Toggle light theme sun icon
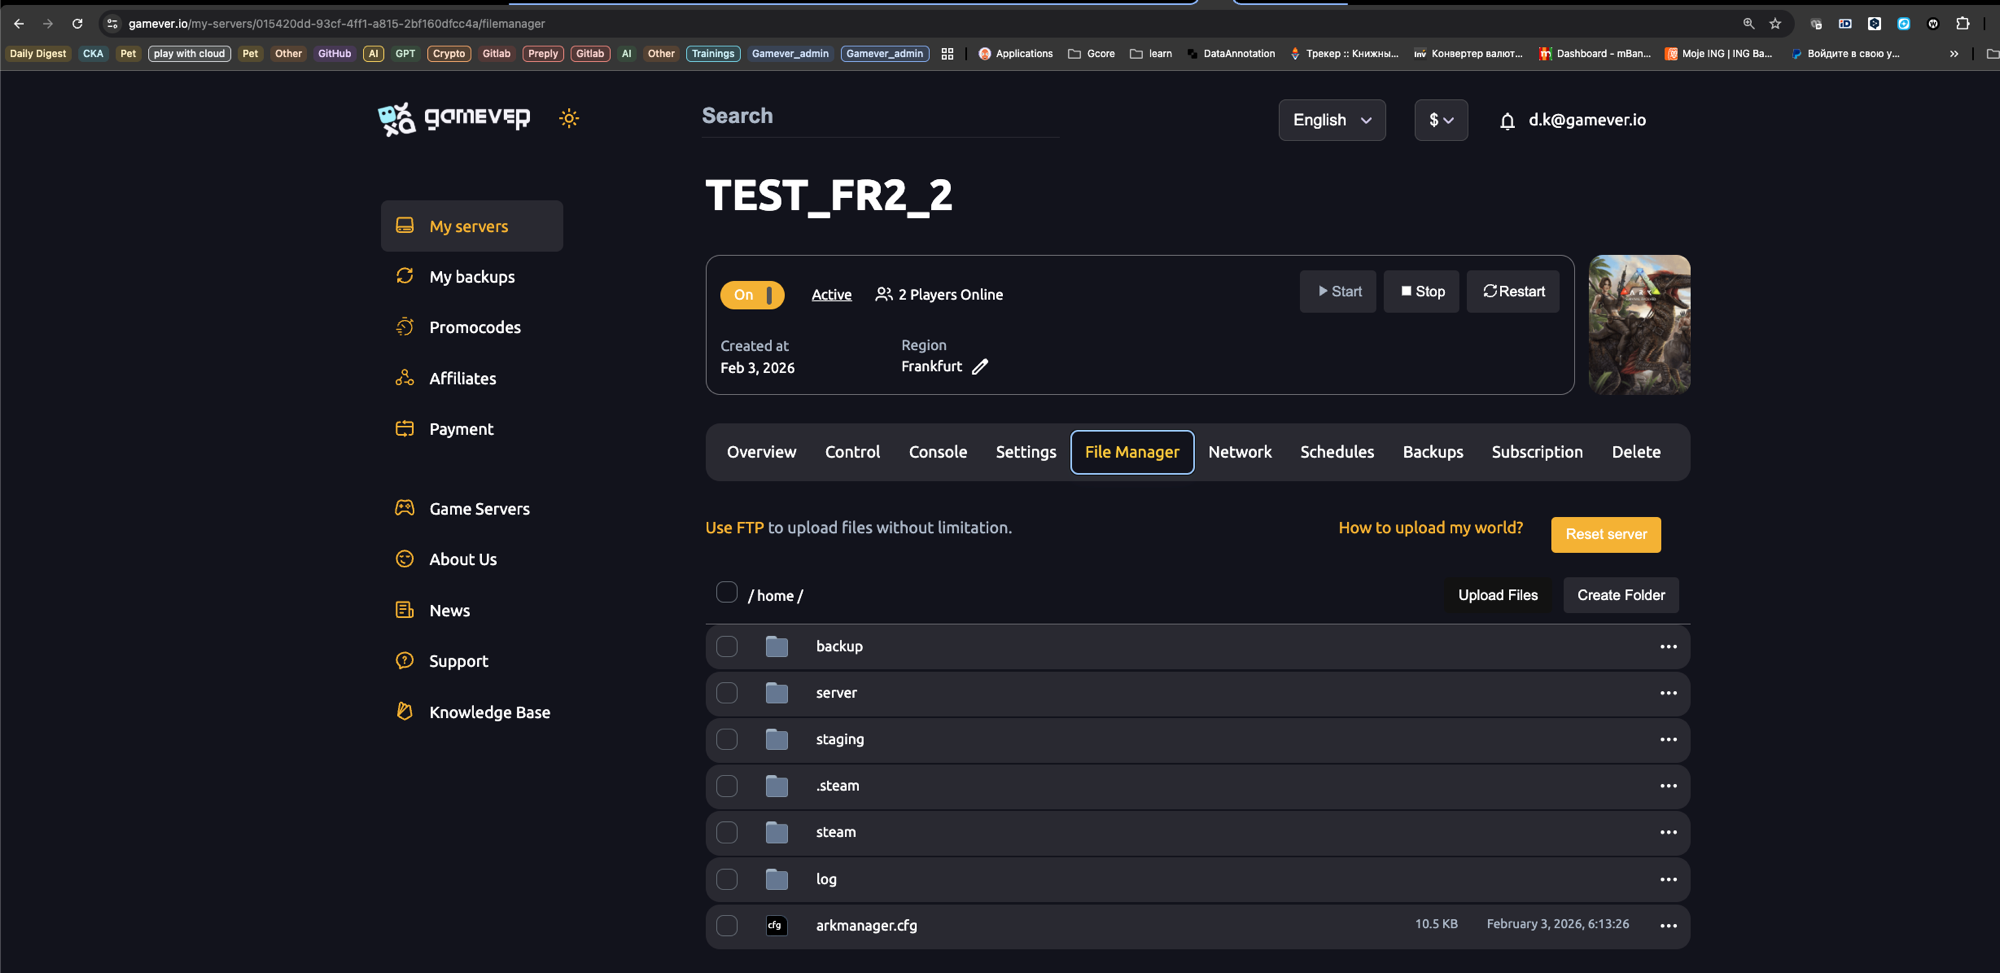 [569, 118]
